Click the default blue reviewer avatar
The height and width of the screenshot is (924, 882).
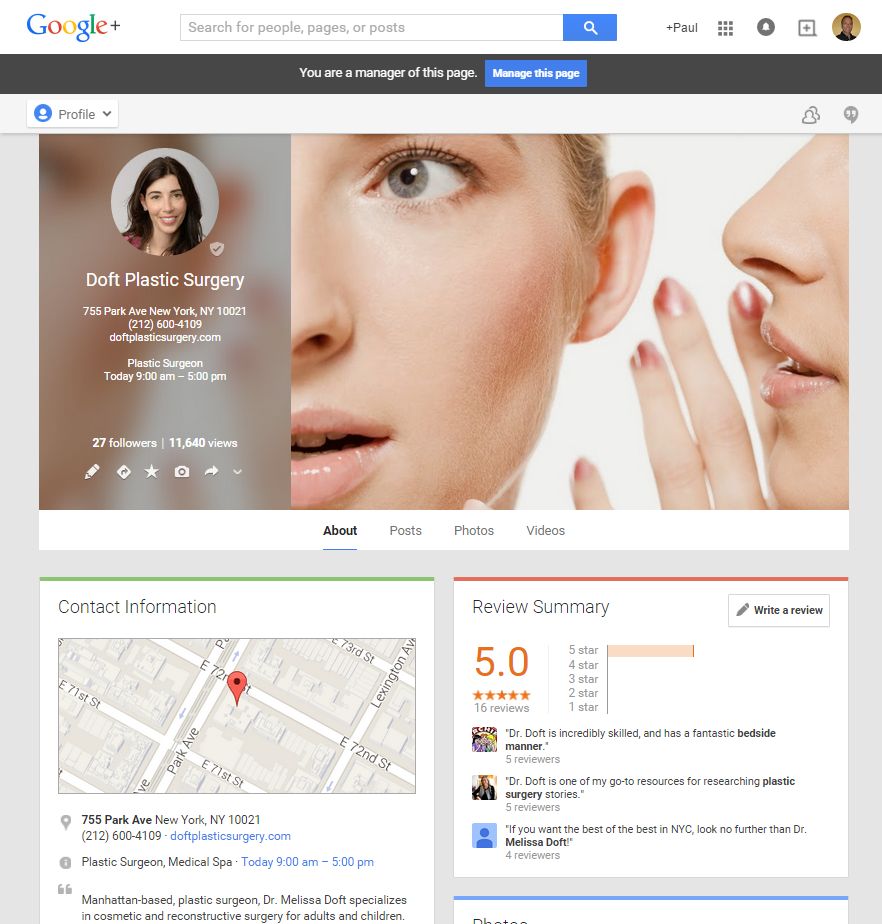pyautogui.click(x=484, y=835)
